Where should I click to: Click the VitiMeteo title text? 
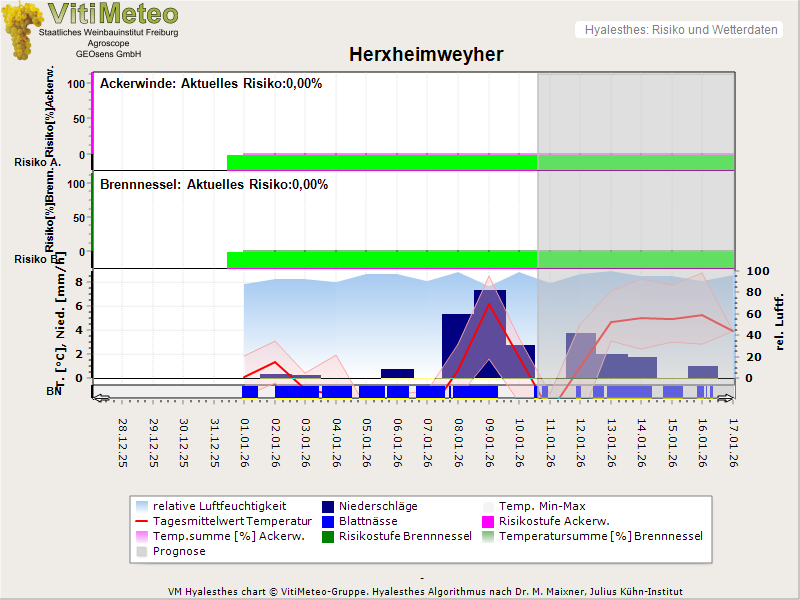tap(113, 14)
